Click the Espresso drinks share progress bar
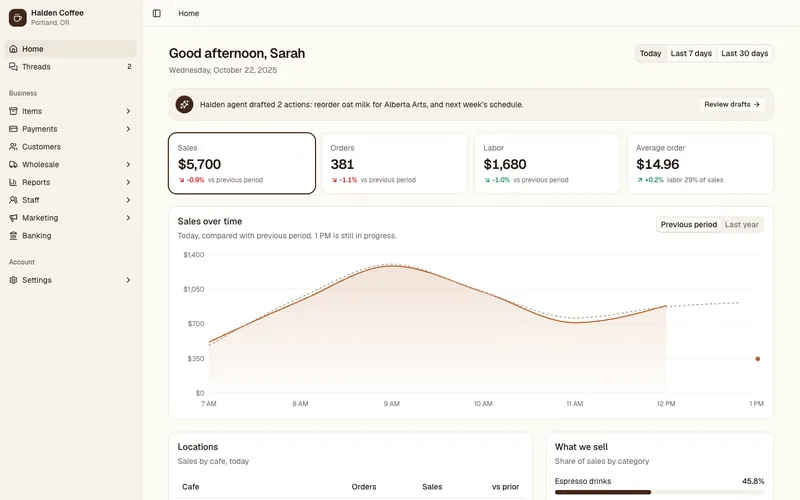Image resolution: width=800 pixels, height=500 pixels. coord(659,492)
